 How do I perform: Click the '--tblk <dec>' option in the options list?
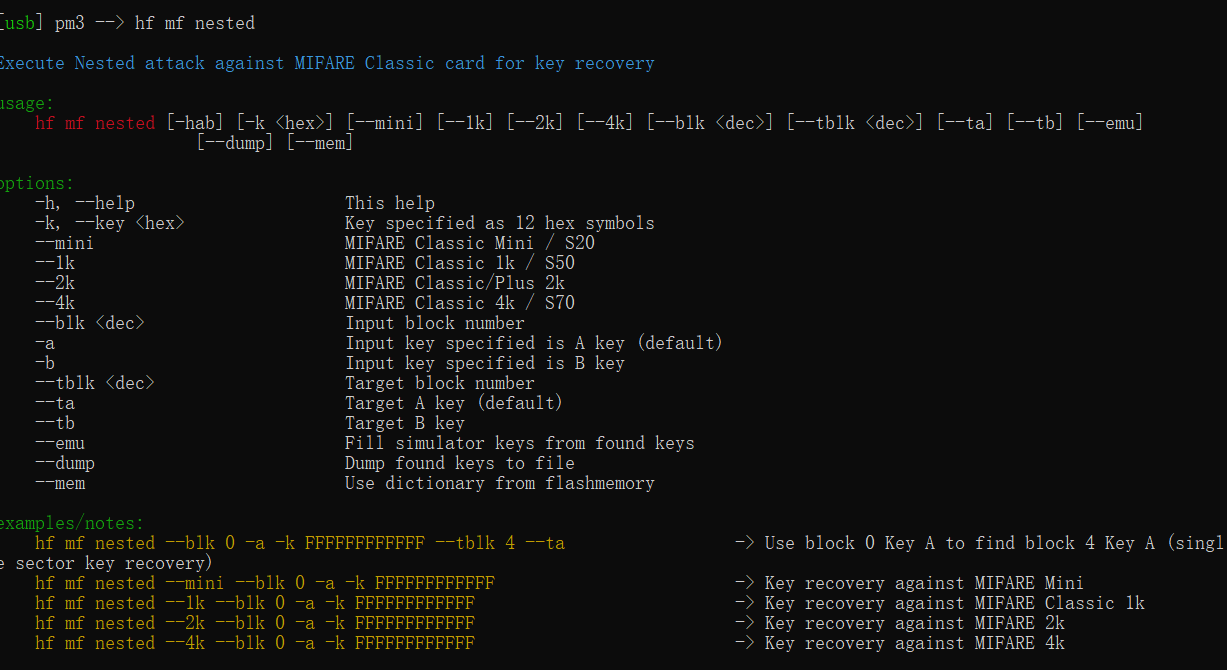pos(95,383)
